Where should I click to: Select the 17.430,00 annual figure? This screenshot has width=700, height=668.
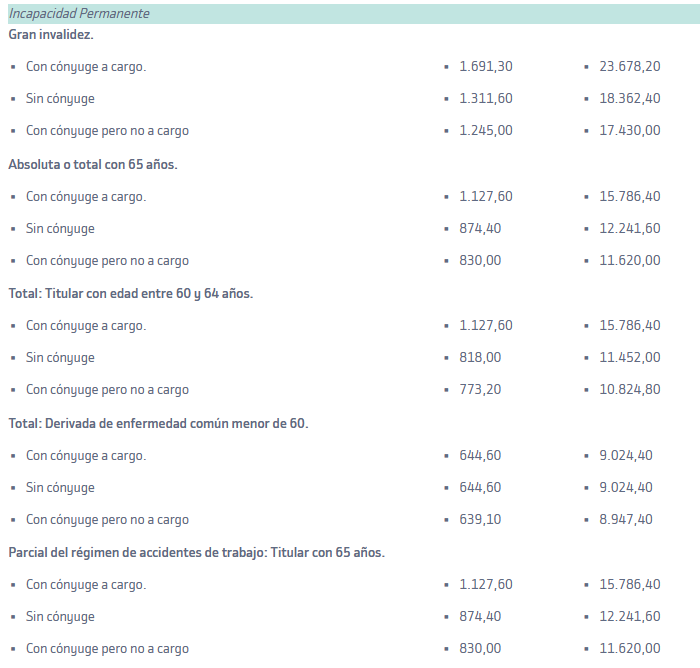tap(629, 131)
